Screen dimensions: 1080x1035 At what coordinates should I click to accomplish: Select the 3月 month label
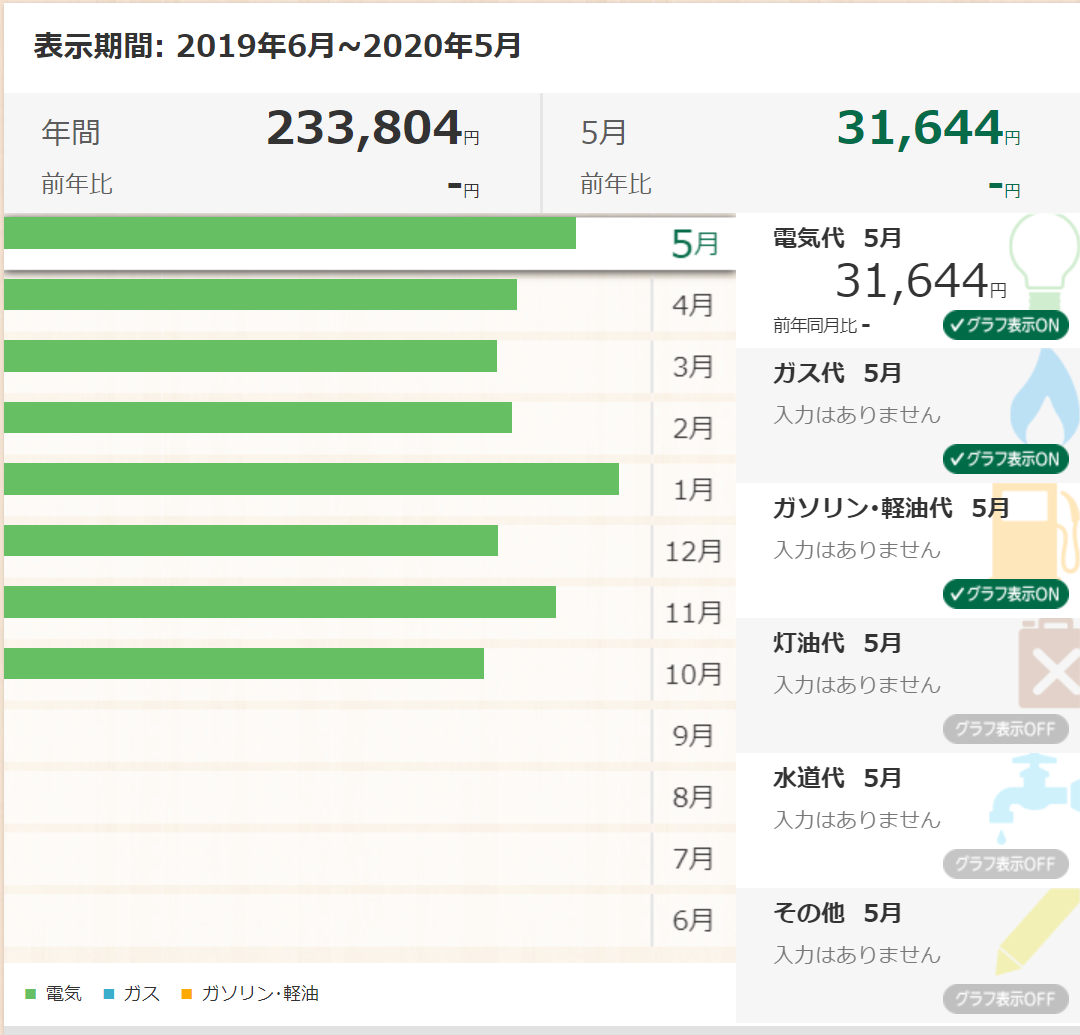tap(693, 366)
